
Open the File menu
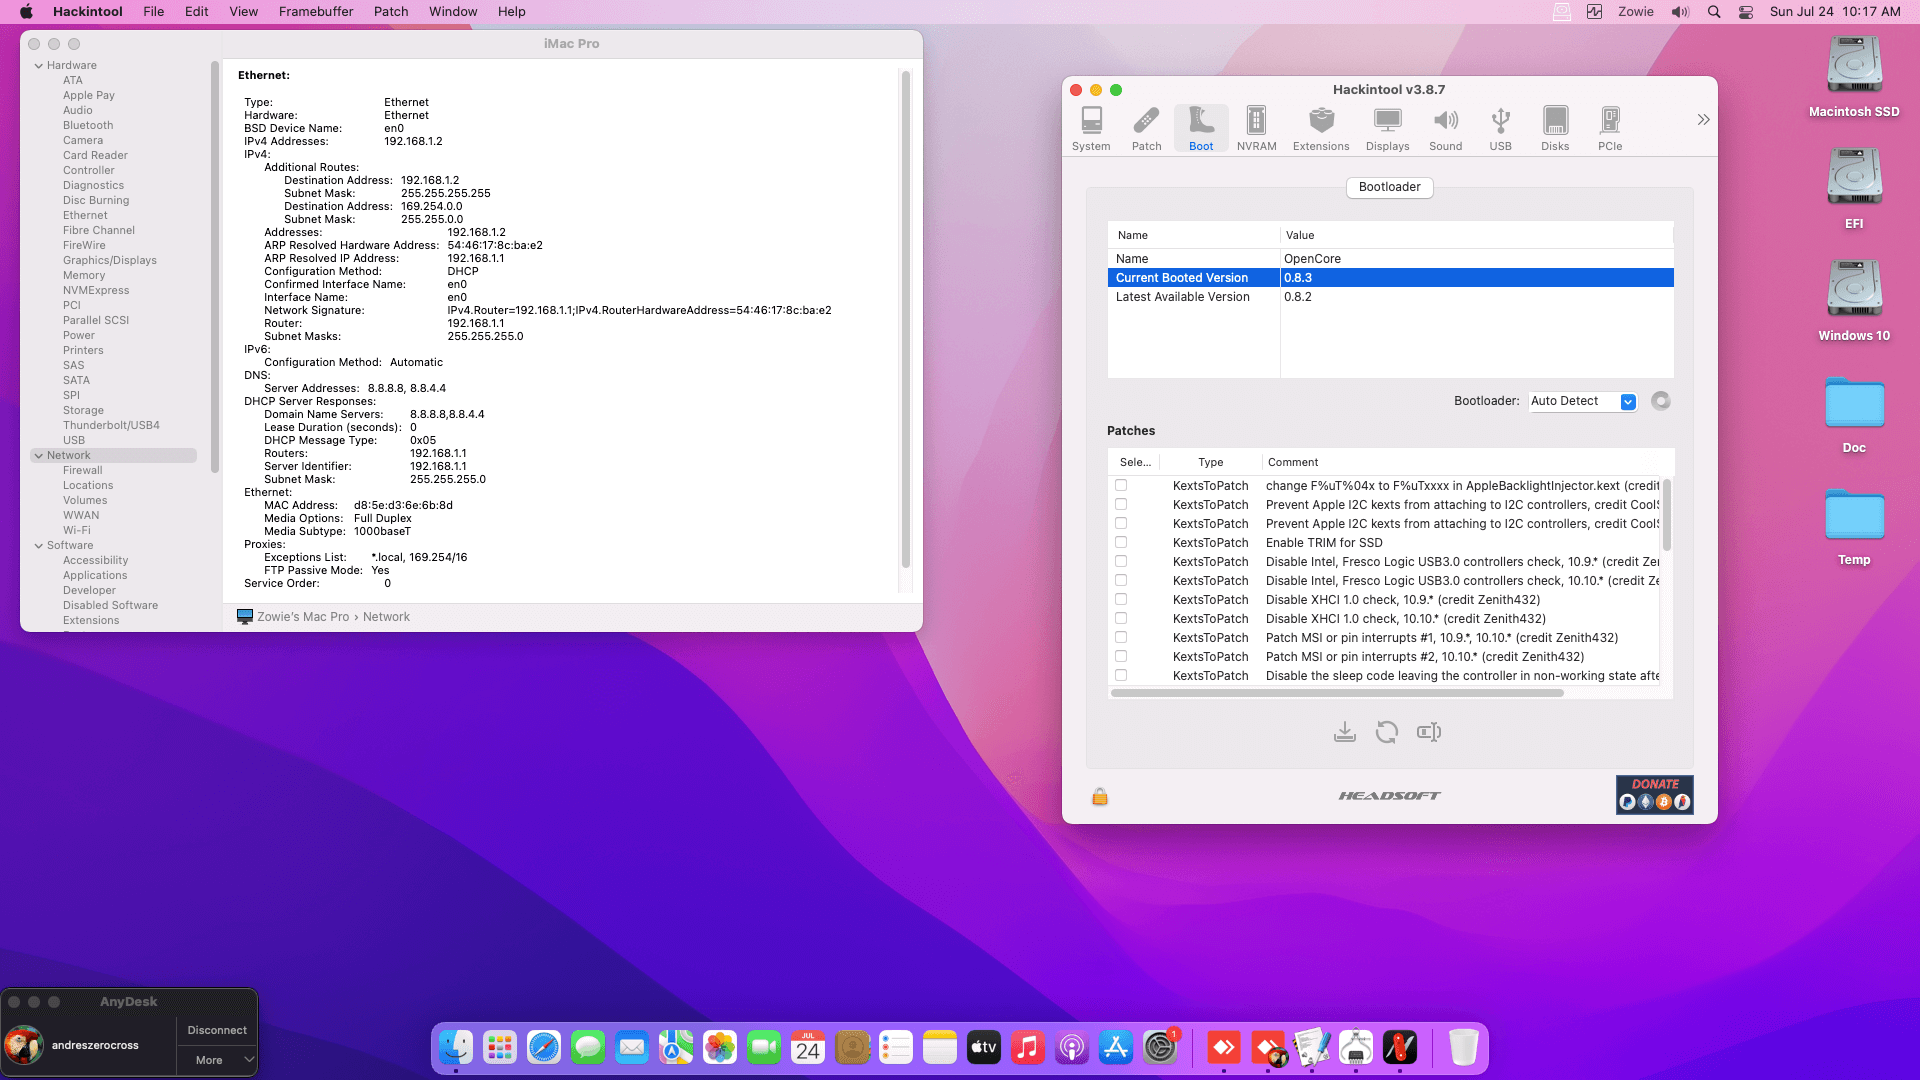(153, 12)
